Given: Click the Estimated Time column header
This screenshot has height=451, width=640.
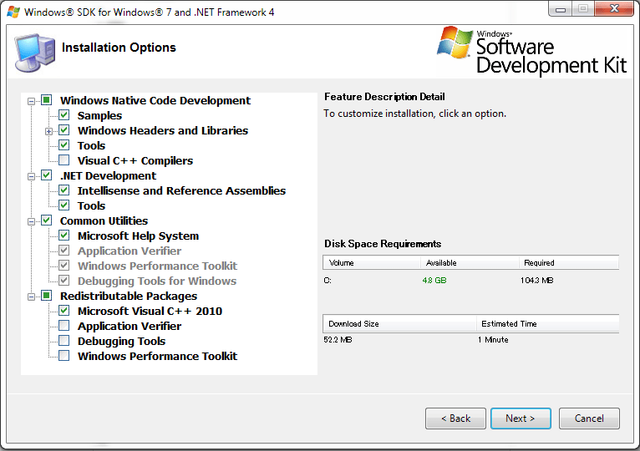Looking at the screenshot, I should pyautogui.click(x=548, y=324).
